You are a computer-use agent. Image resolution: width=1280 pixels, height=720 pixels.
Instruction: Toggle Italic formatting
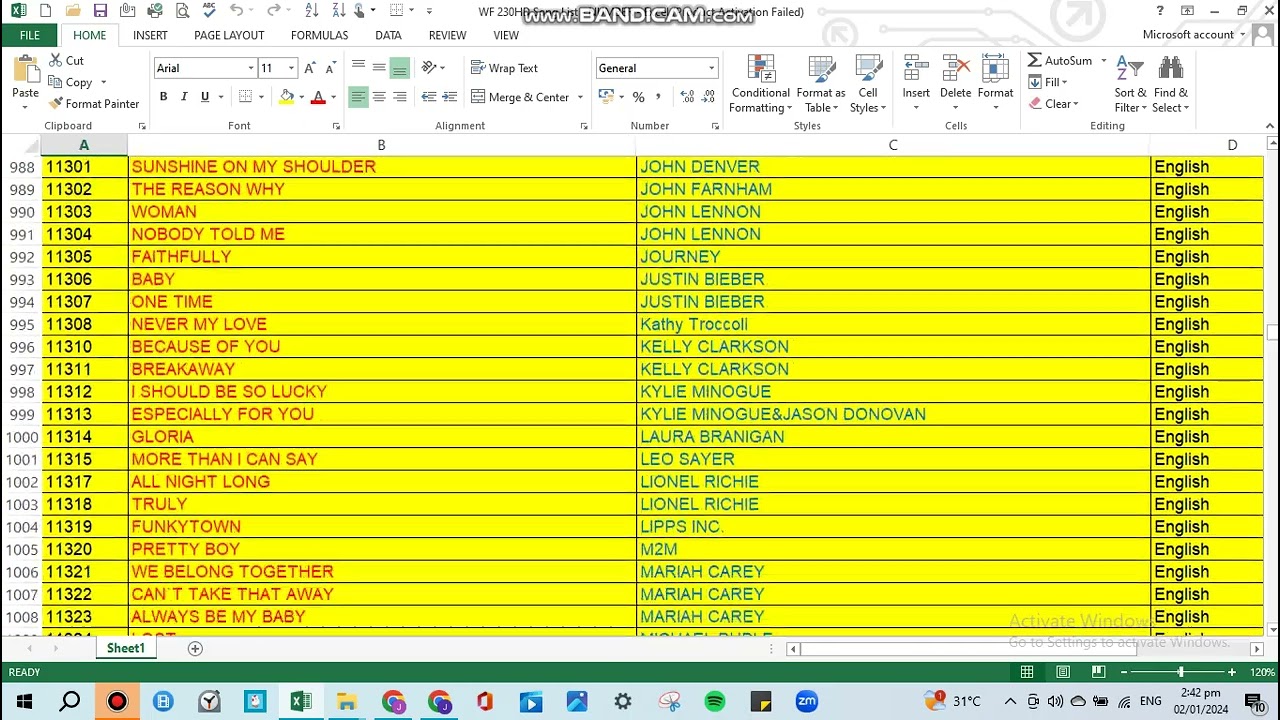tap(184, 97)
